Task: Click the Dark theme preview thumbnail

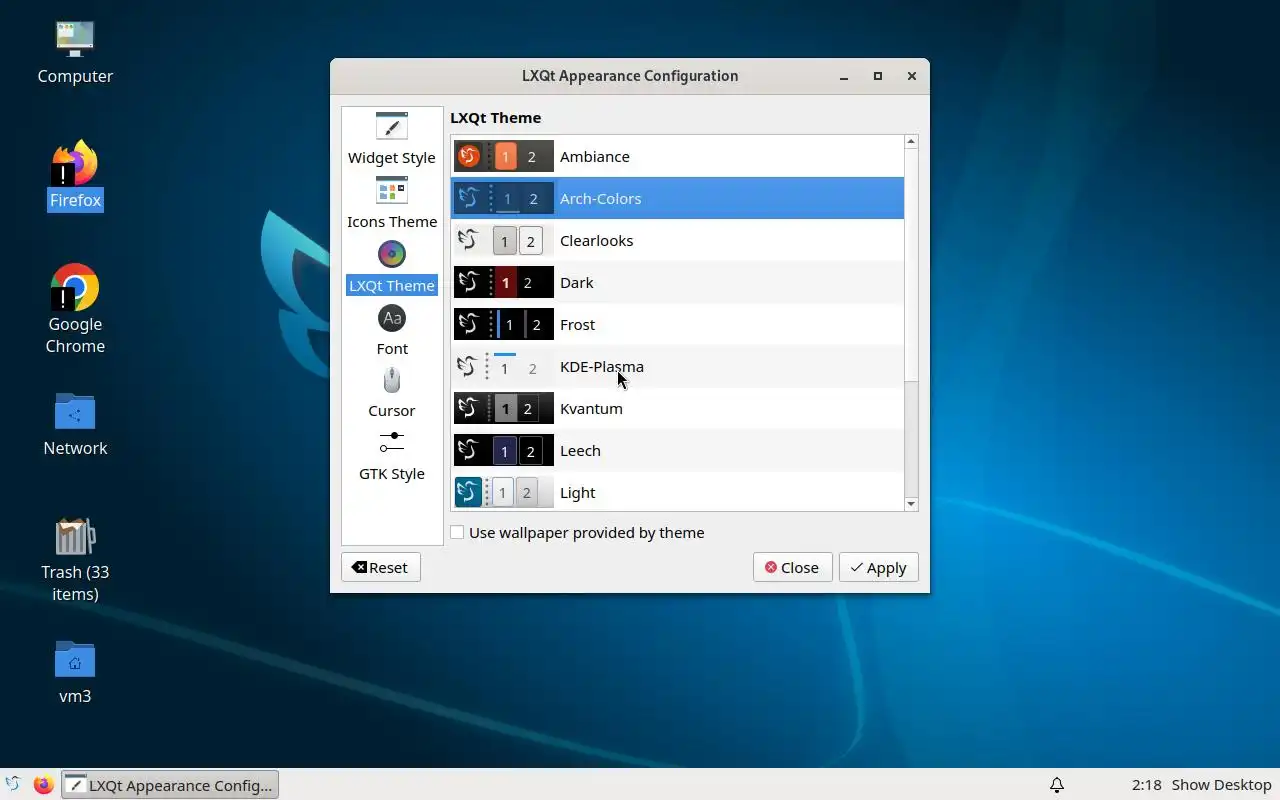Action: 504,282
